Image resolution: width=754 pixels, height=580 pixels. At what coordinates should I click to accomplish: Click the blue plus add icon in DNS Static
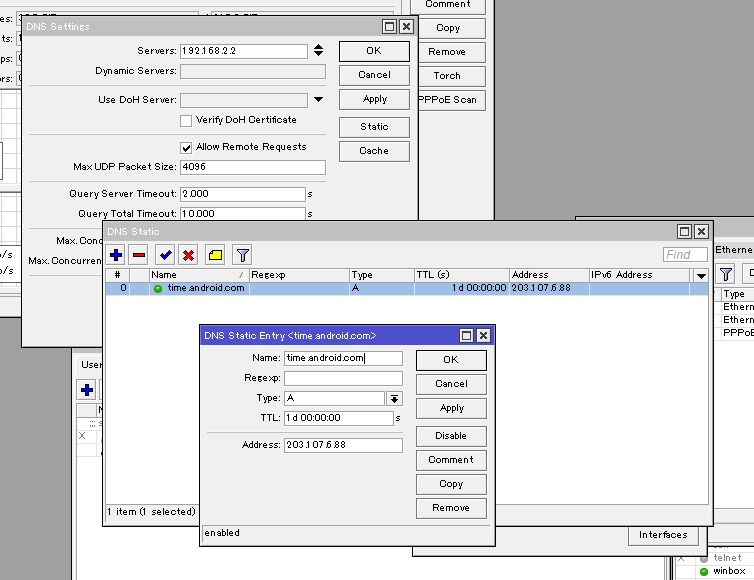pyautogui.click(x=117, y=255)
